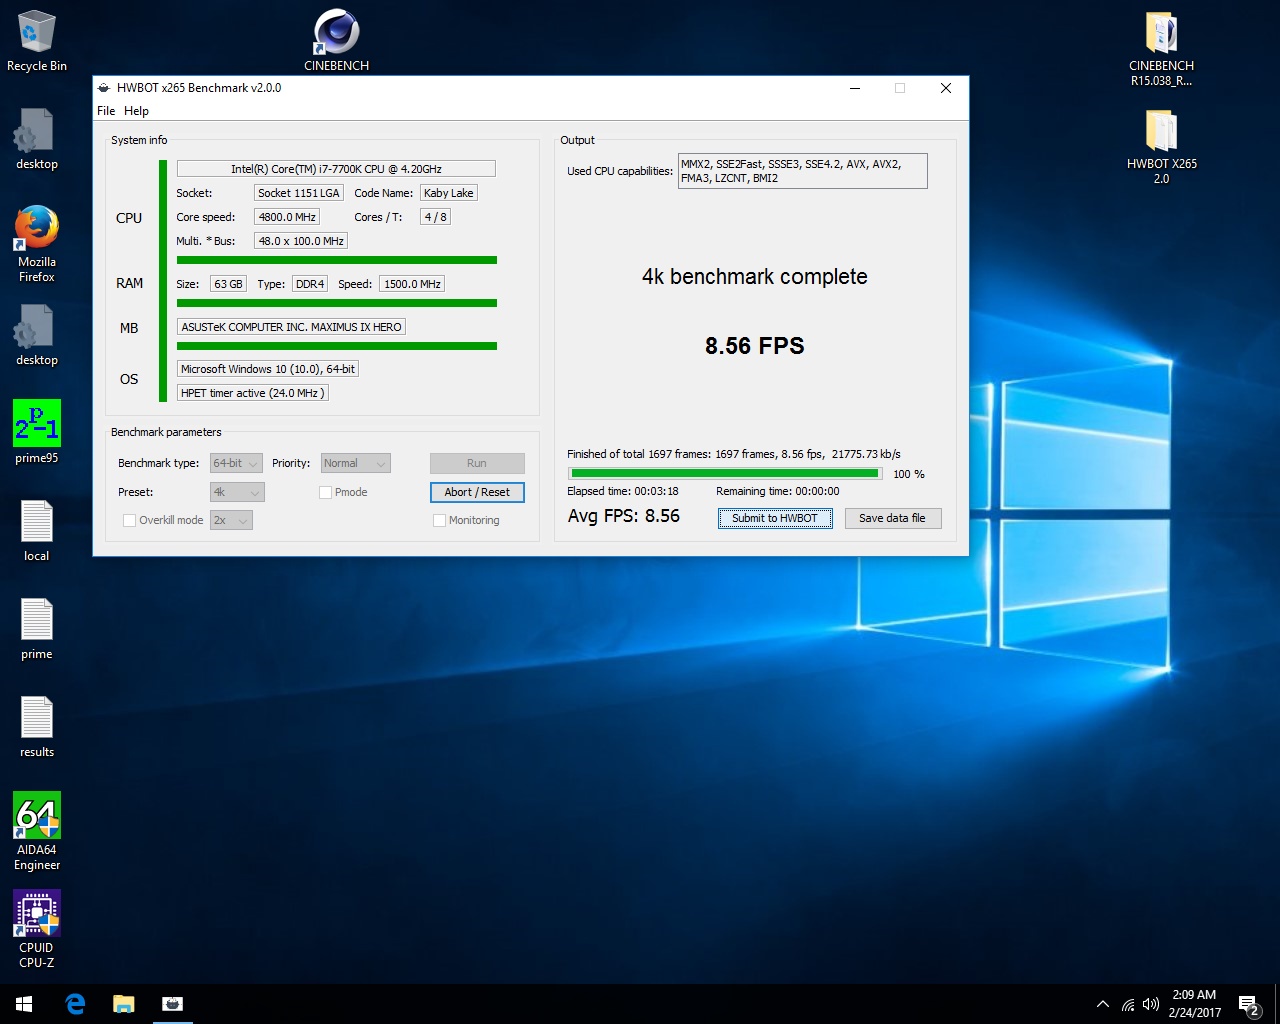Open File Explorer from the taskbar
The image size is (1280, 1024).
[x=123, y=1004]
